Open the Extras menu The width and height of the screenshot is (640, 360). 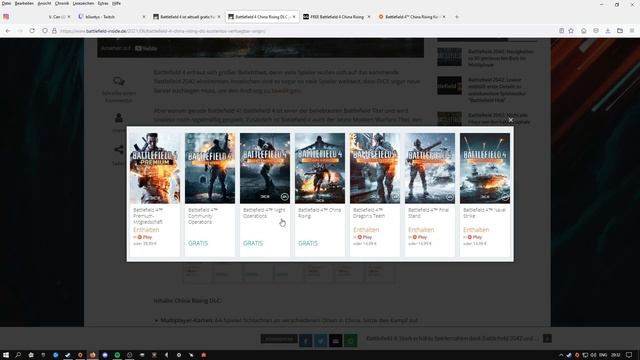click(103, 3)
